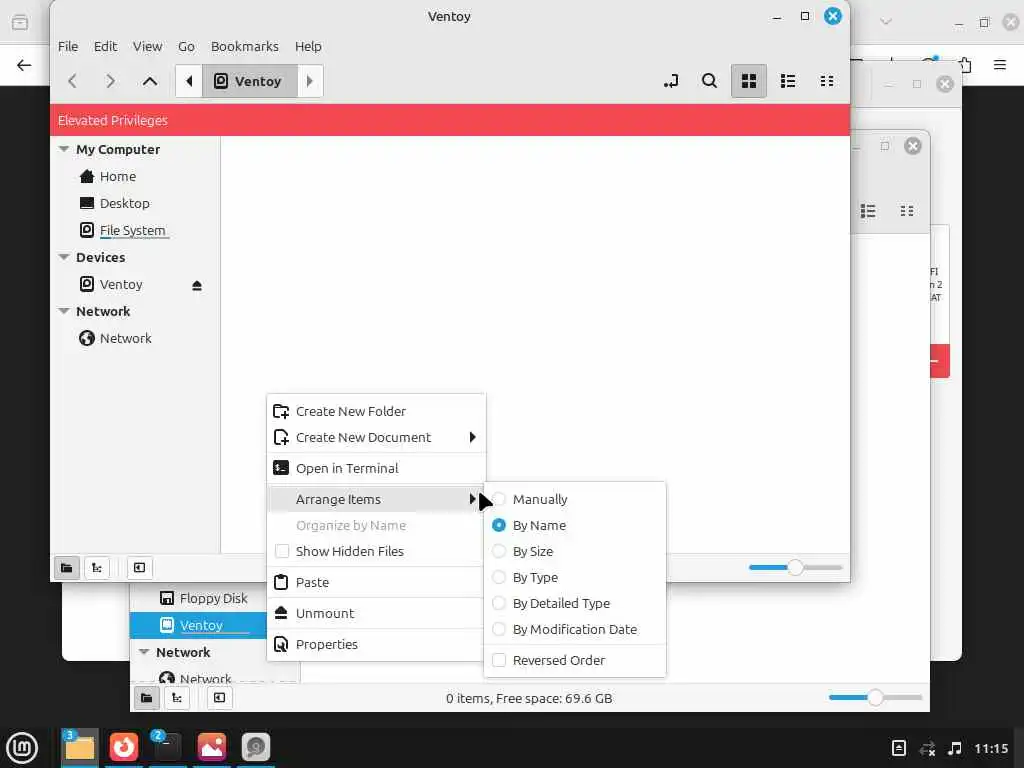The image size is (1024, 768).
Task: Show tree view in the front window sidebar
Action: (x=97, y=568)
